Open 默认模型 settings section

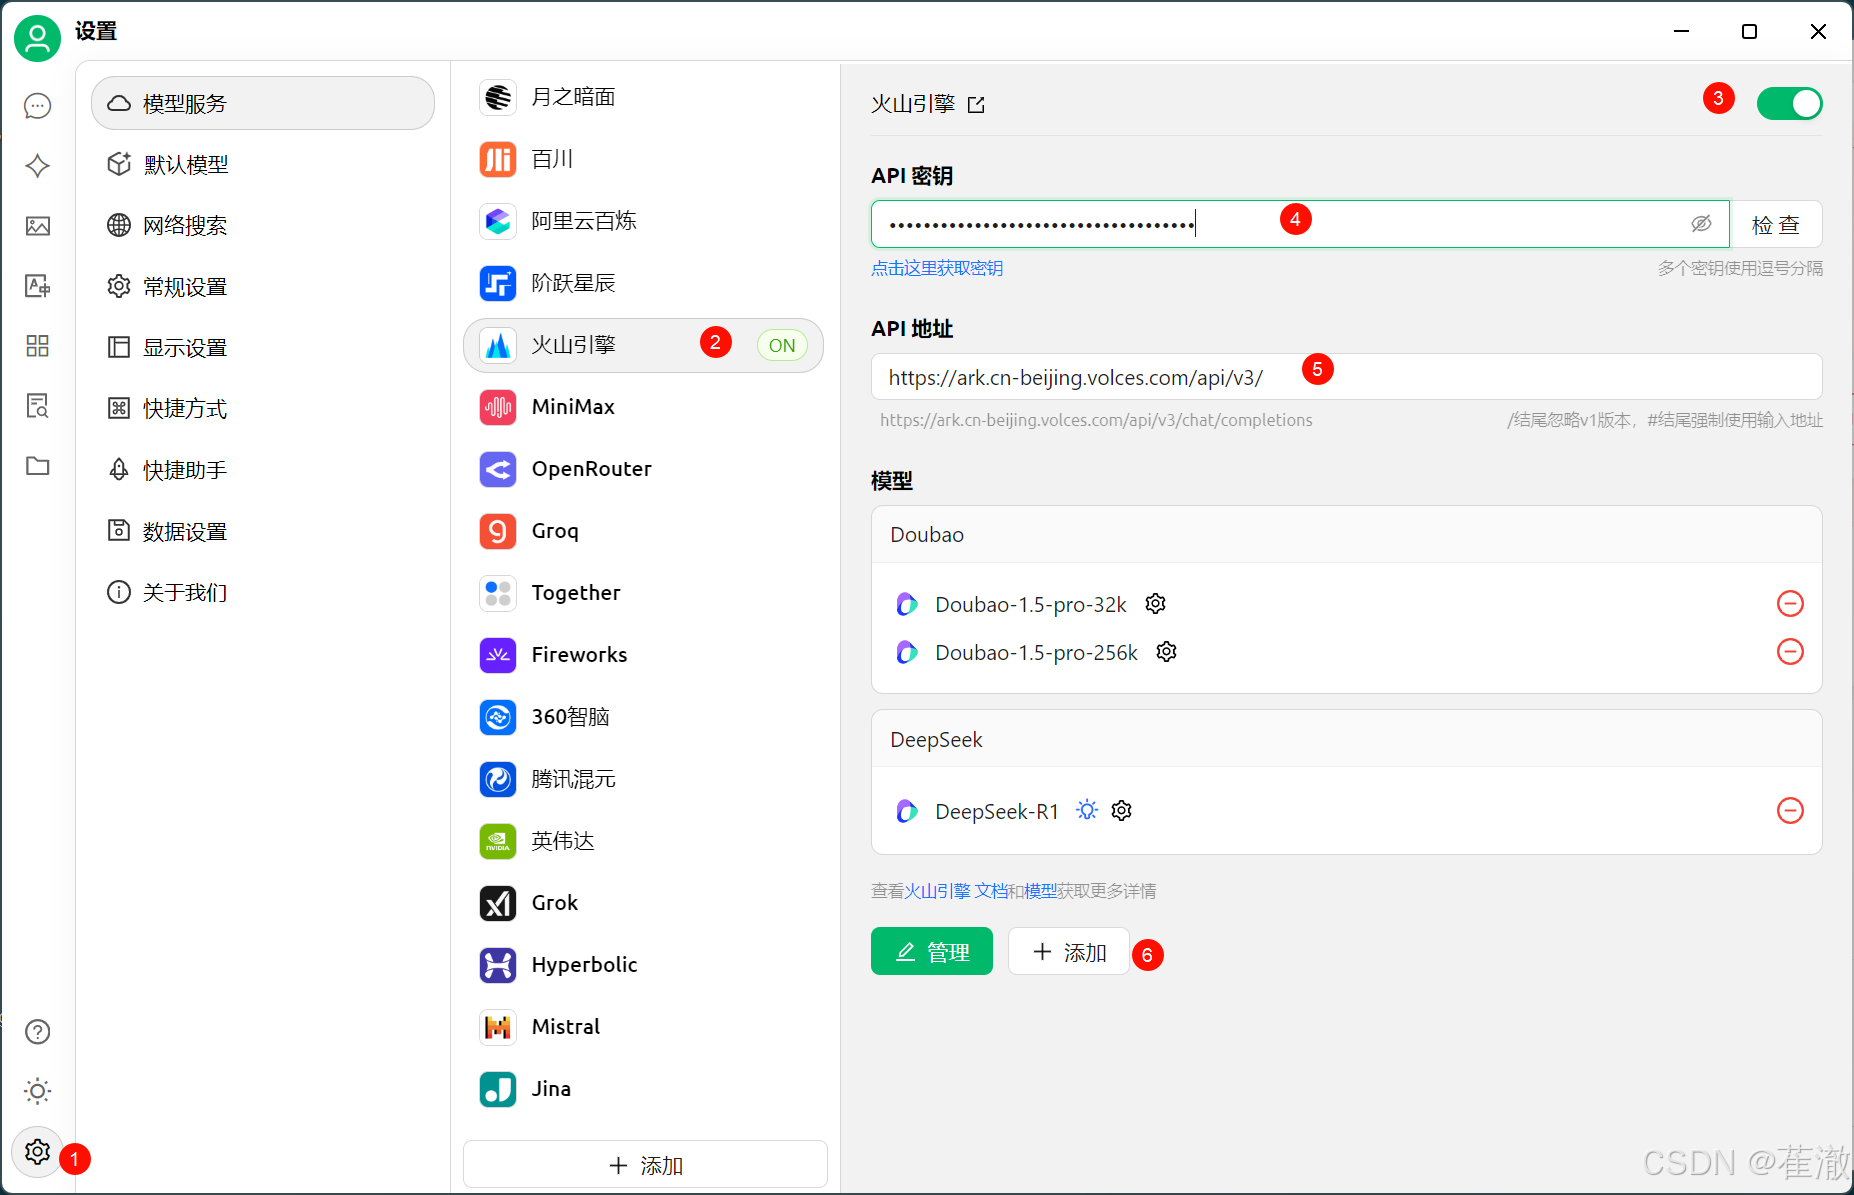[x=263, y=164]
